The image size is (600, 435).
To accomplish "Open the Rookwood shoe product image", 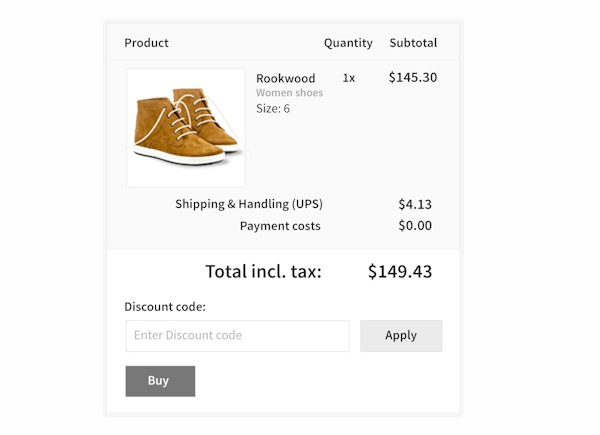I will pyautogui.click(x=186, y=128).
